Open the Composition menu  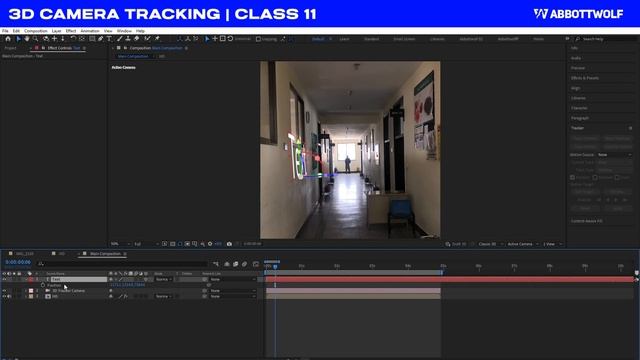pos(36,31)
